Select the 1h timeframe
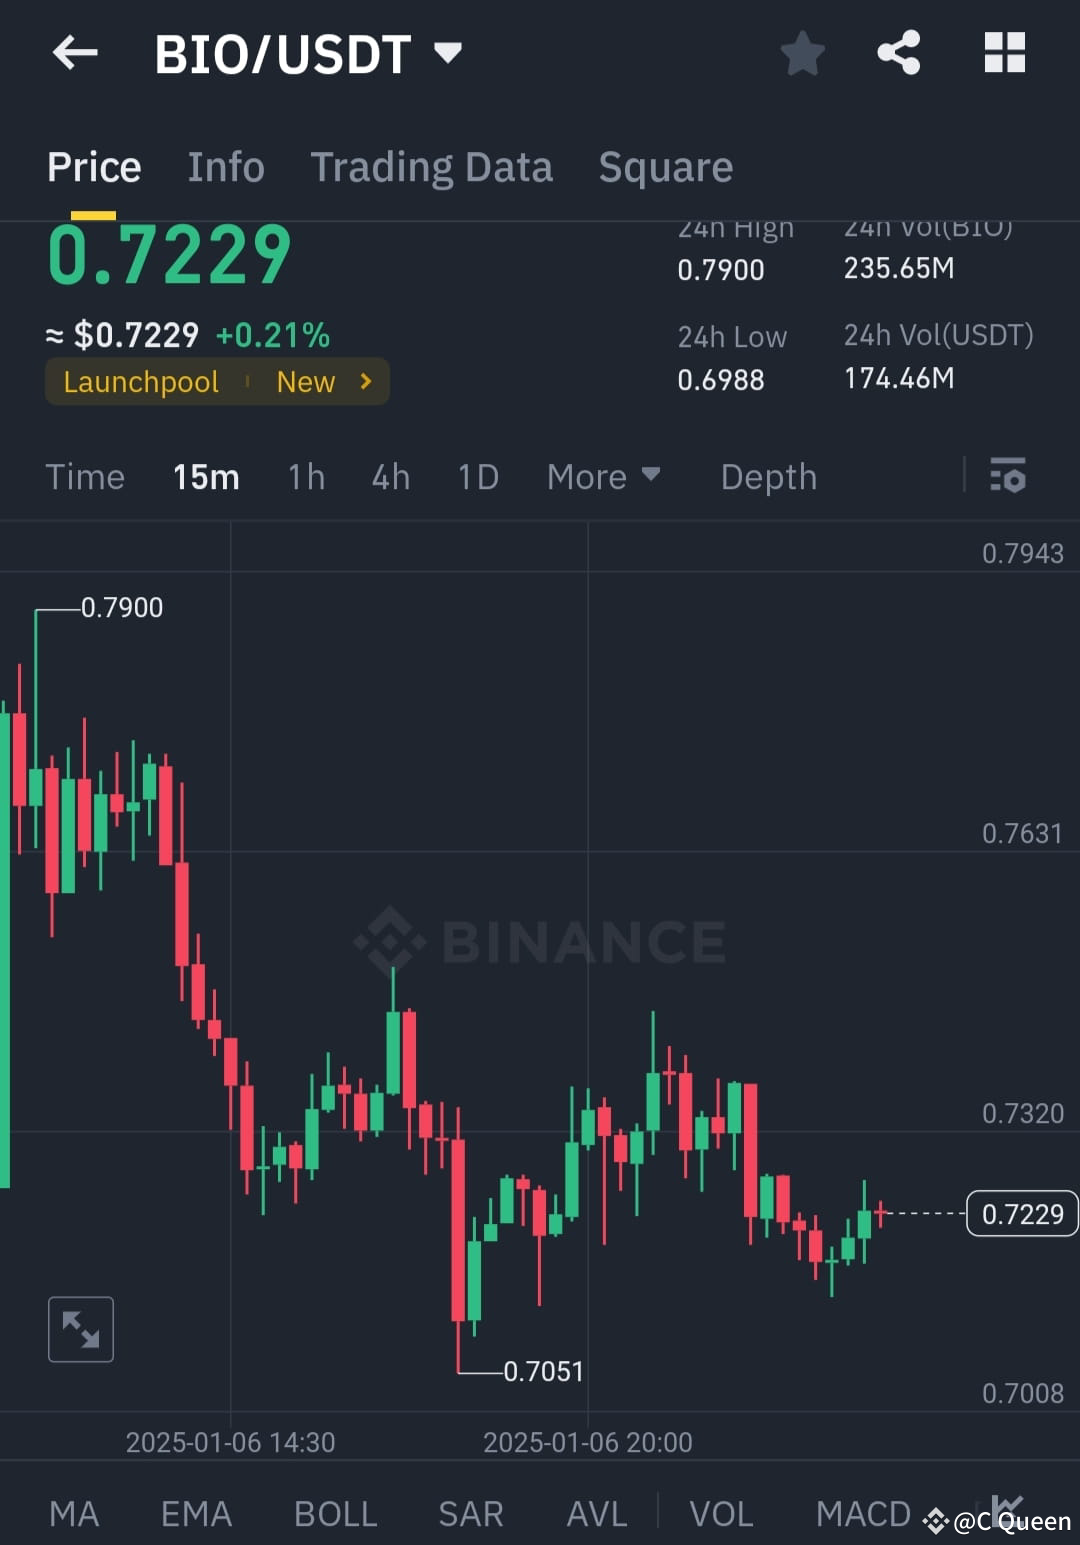The width and height of the screenshot is (1080, 1545). pyautogui.click(x=306, y=477)
